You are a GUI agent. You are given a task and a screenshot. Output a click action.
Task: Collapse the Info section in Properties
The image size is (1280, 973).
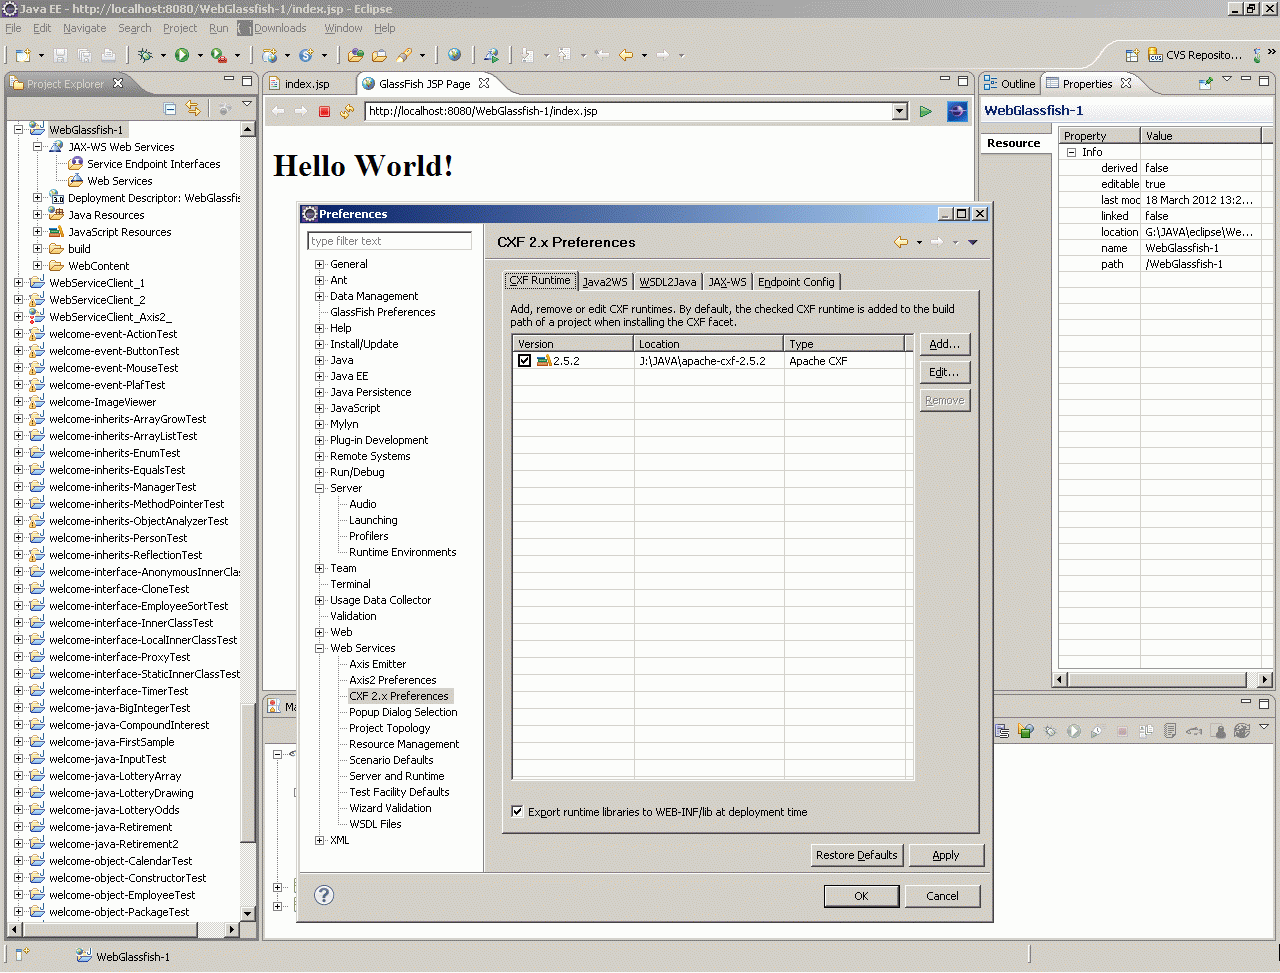1071,152
